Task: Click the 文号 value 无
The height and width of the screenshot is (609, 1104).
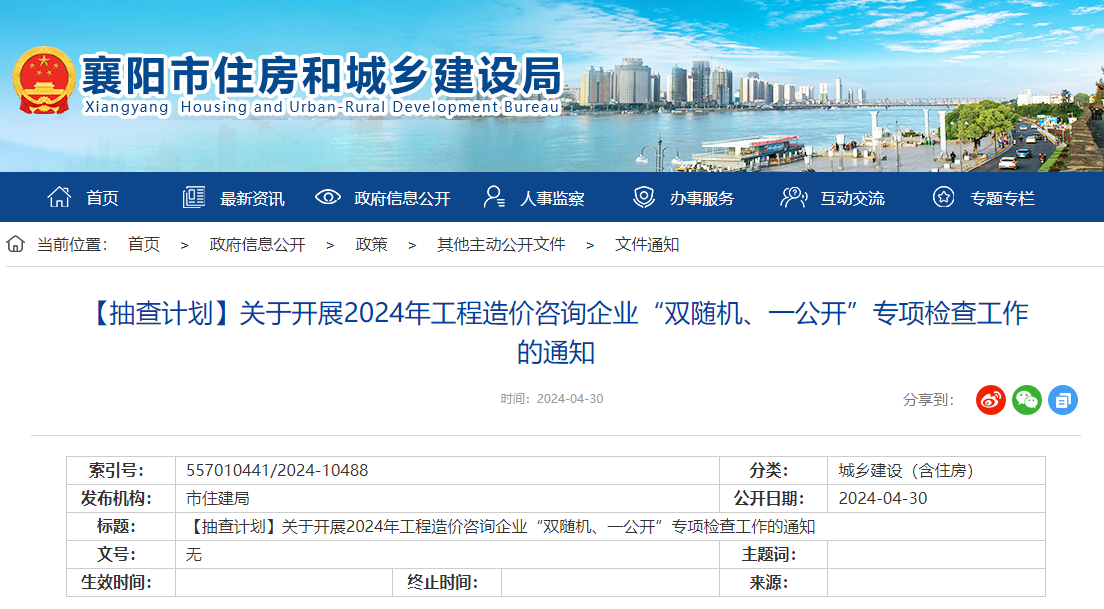Action: click(194, 555)
